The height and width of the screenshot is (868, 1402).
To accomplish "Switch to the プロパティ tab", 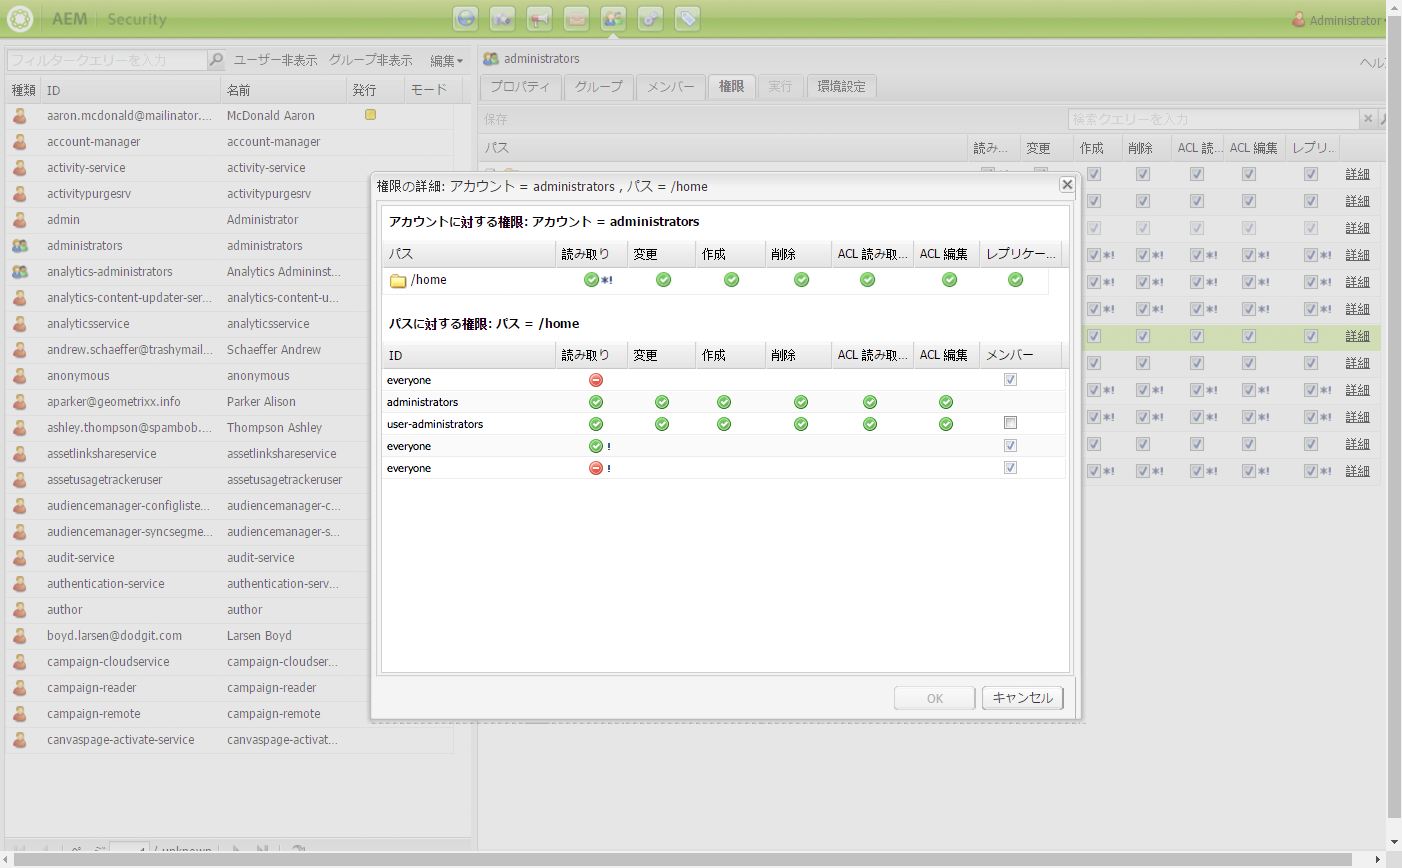I will tap(520, 87).
